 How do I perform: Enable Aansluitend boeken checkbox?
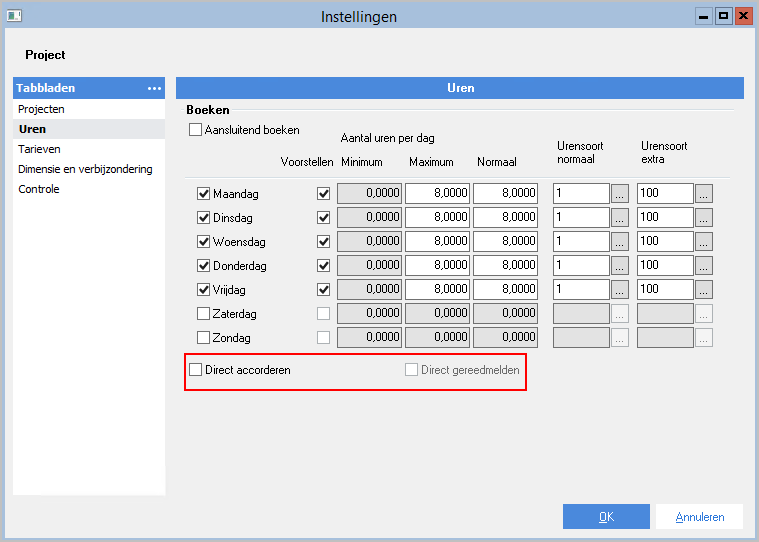pos(195,130)
